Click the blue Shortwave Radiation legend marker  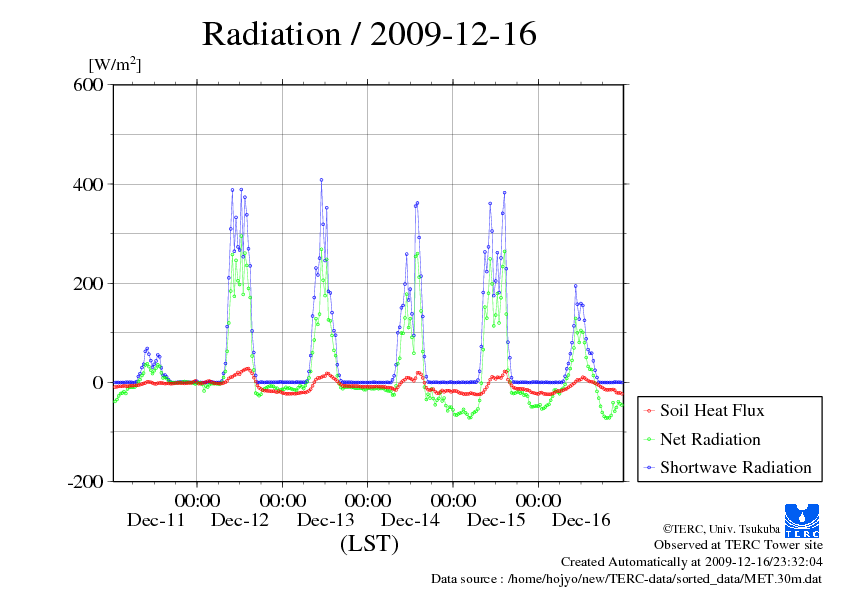coord(649,467)
